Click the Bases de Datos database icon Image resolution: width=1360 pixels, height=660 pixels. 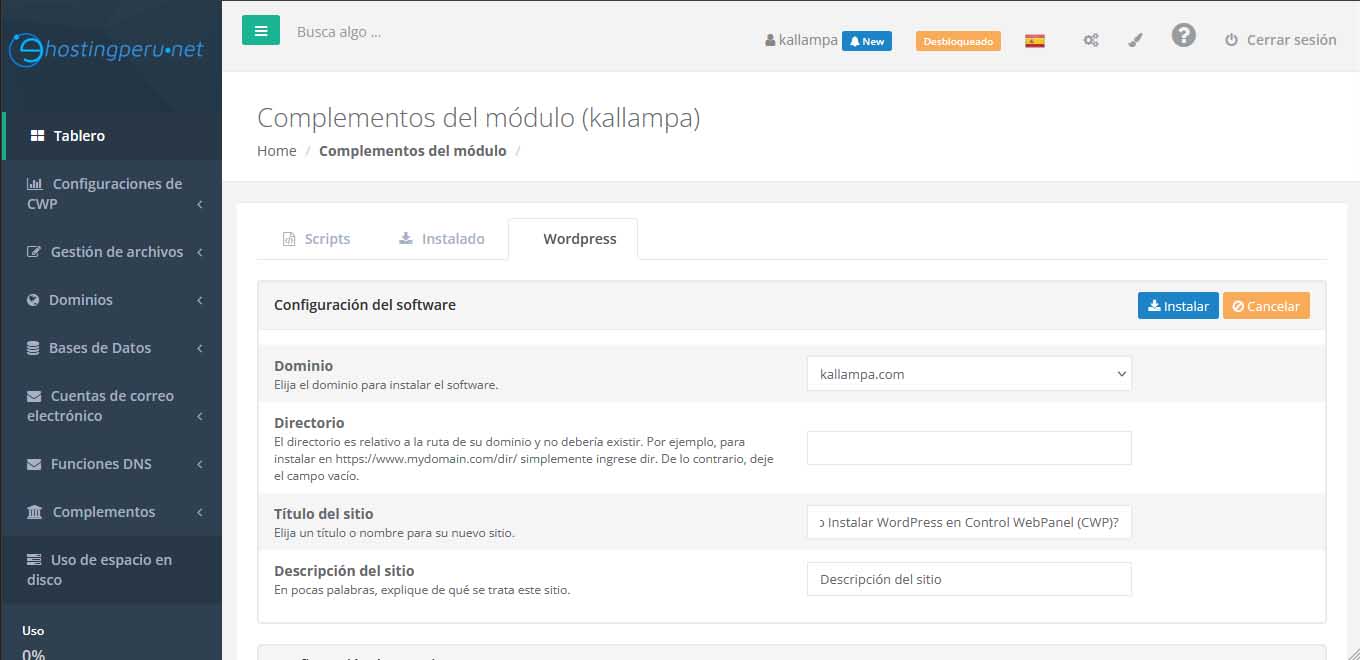pos(33,348)
